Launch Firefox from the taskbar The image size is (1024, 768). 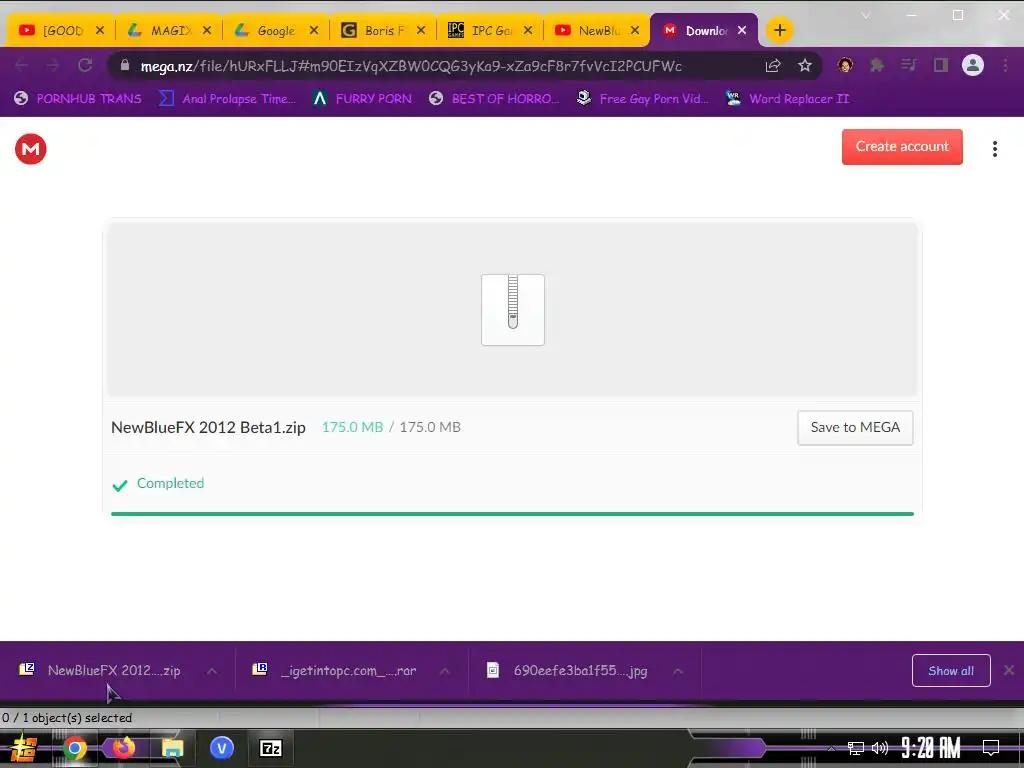pos(124,747)
